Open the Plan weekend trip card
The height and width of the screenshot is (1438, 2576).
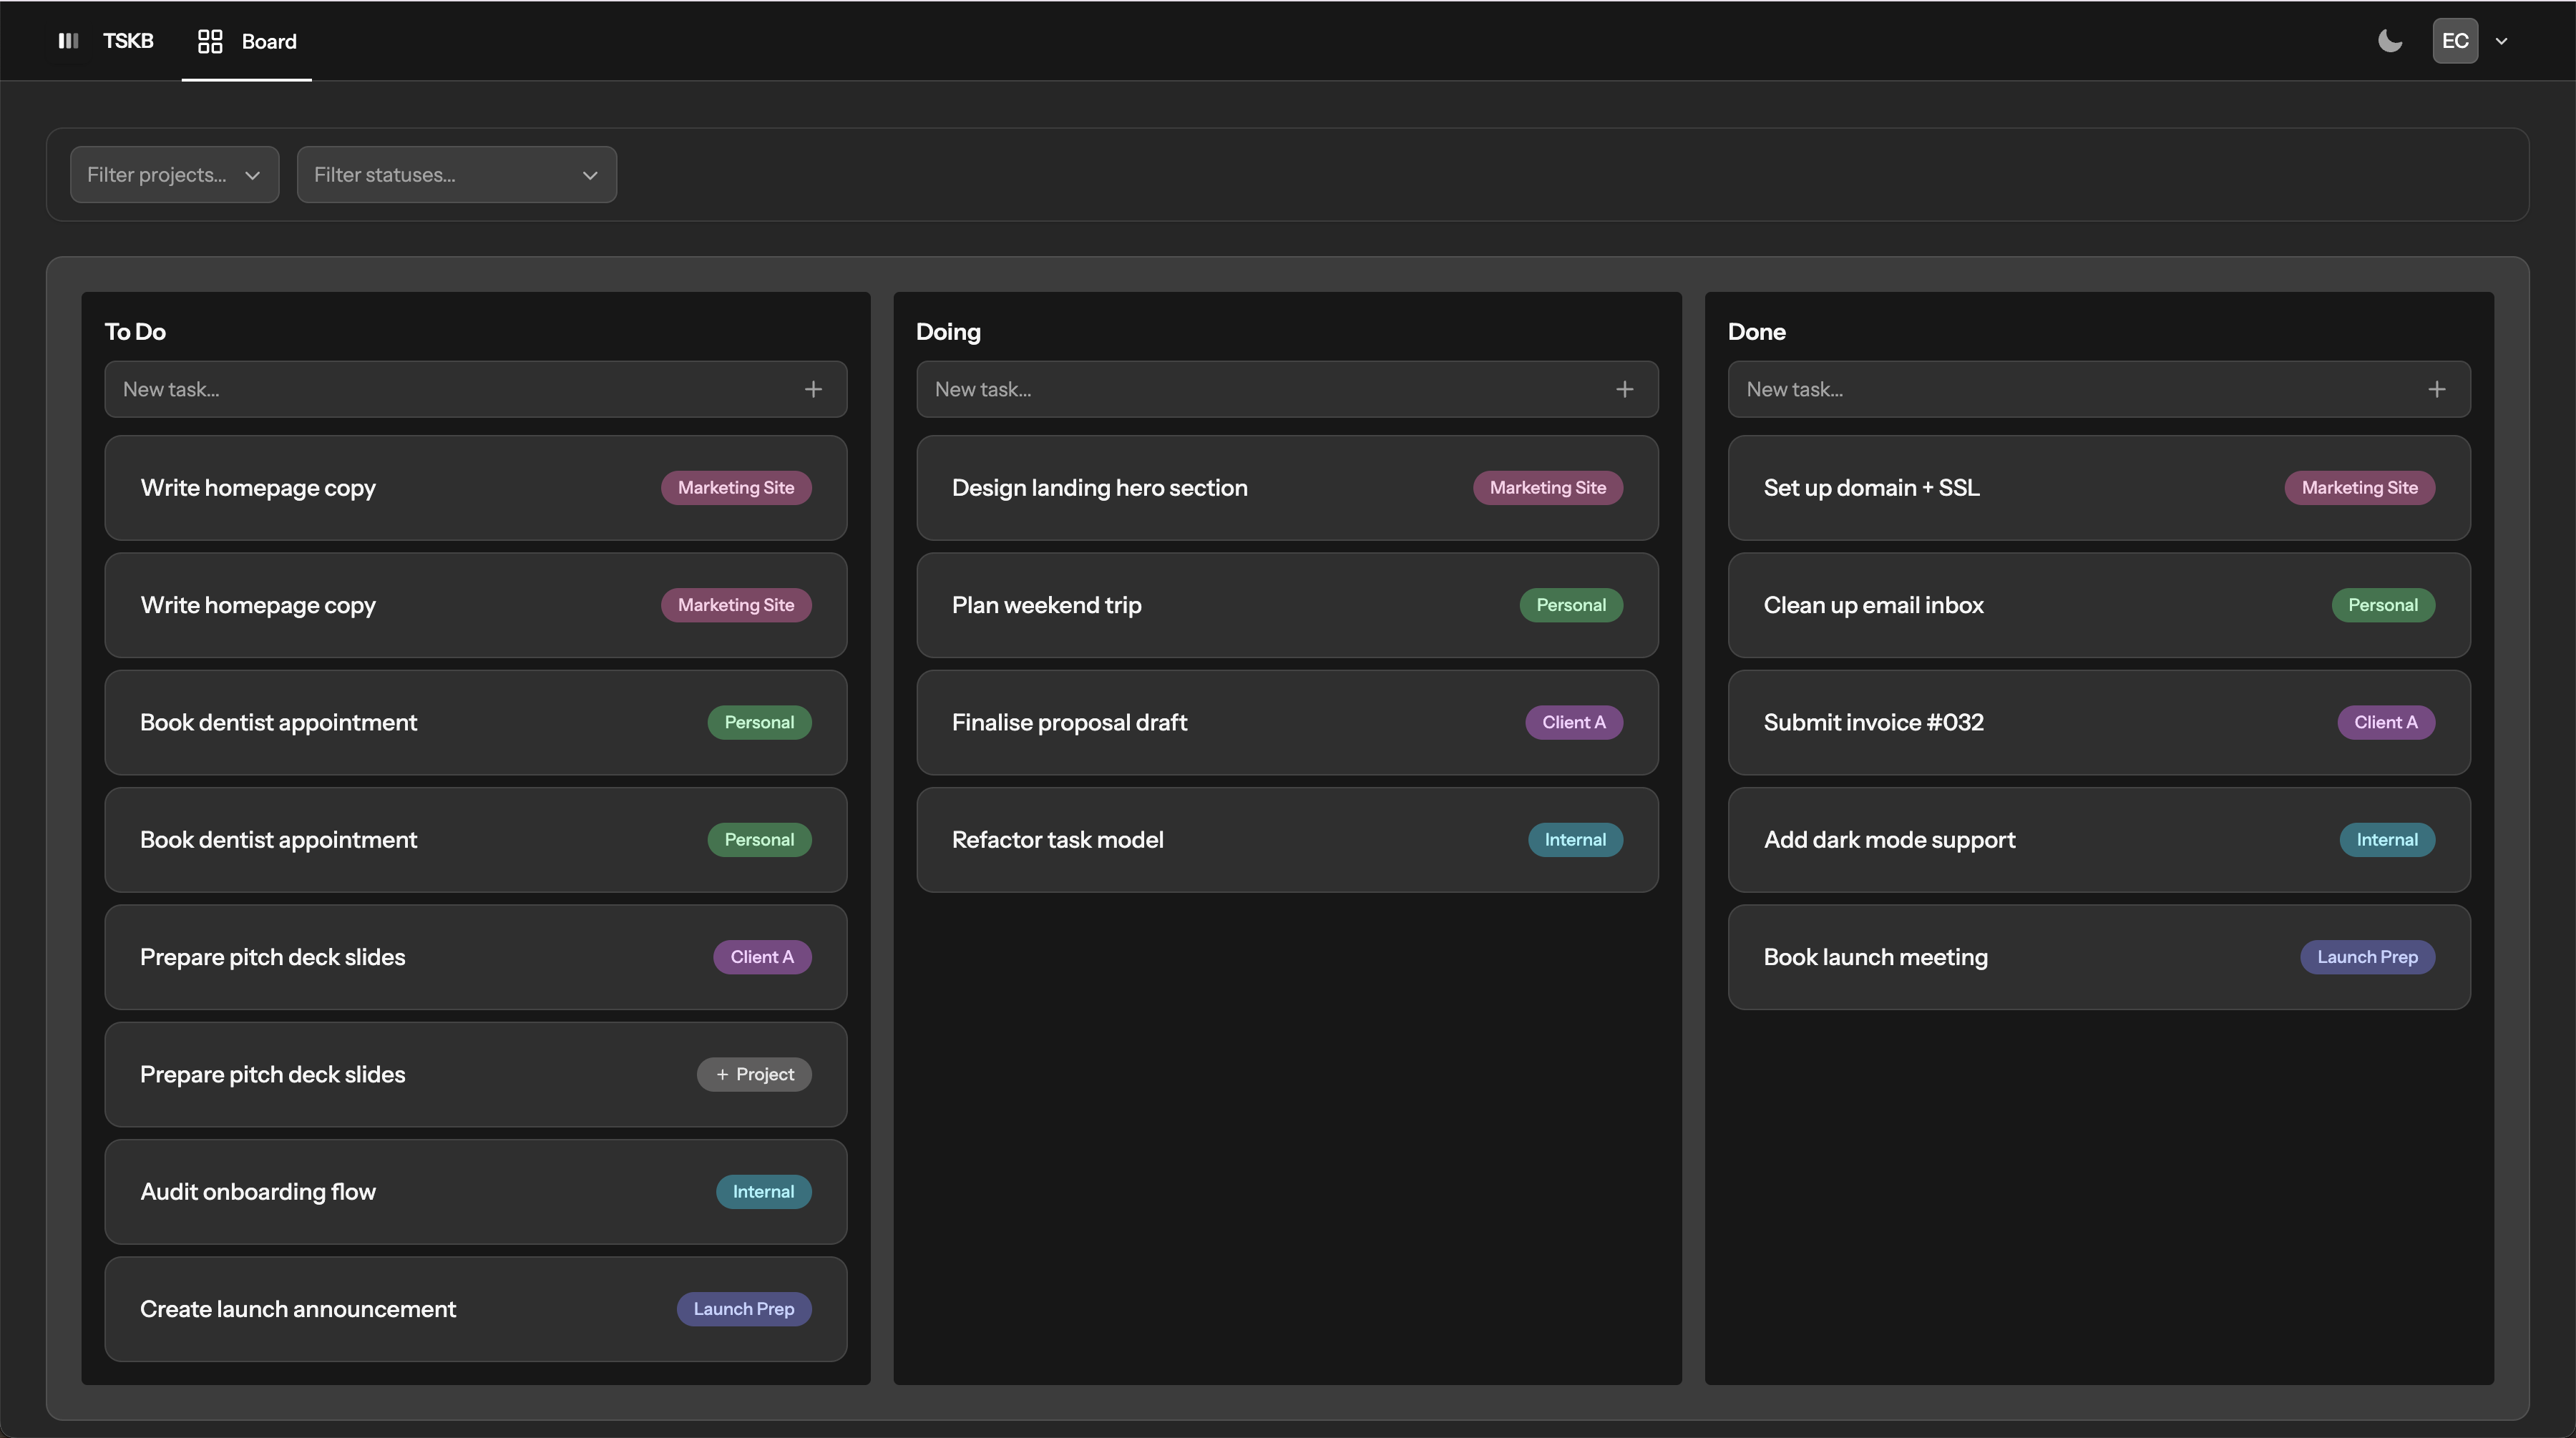point(1287,605)
